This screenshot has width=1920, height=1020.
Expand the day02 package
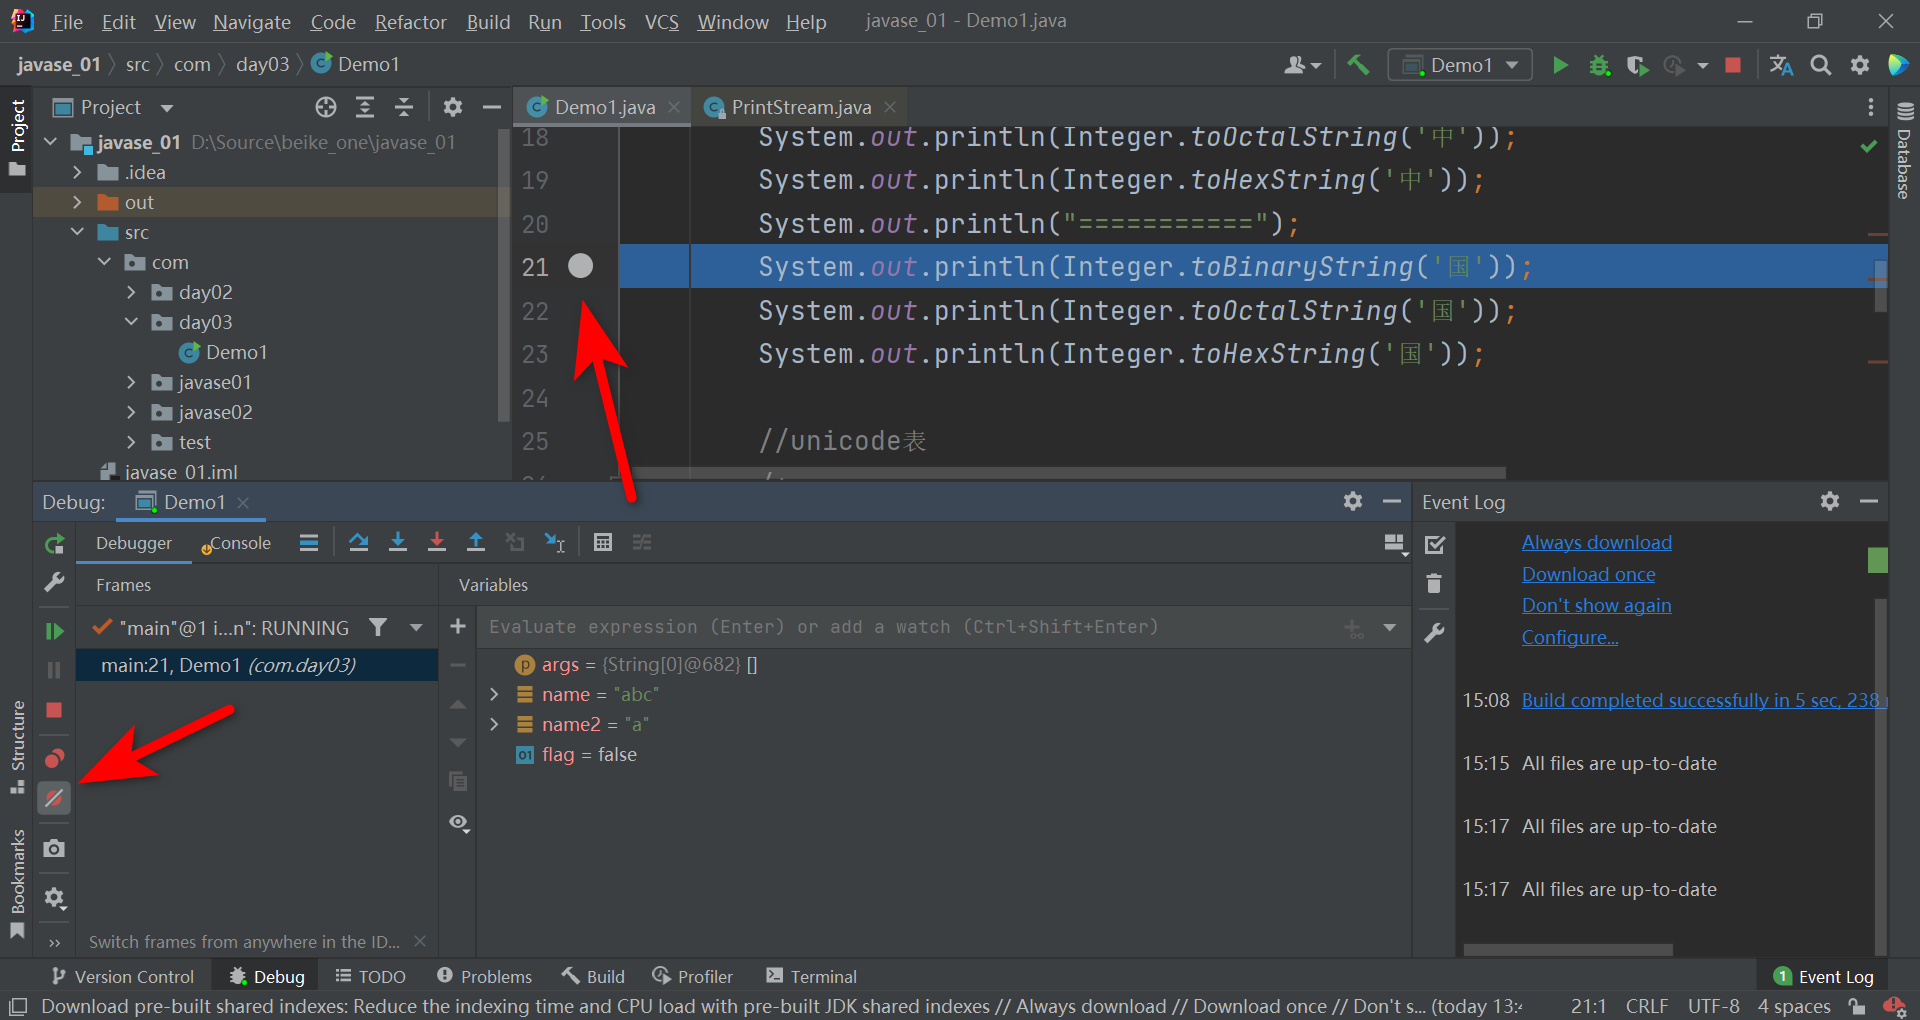pyautogui.click(x=131, y=292)
